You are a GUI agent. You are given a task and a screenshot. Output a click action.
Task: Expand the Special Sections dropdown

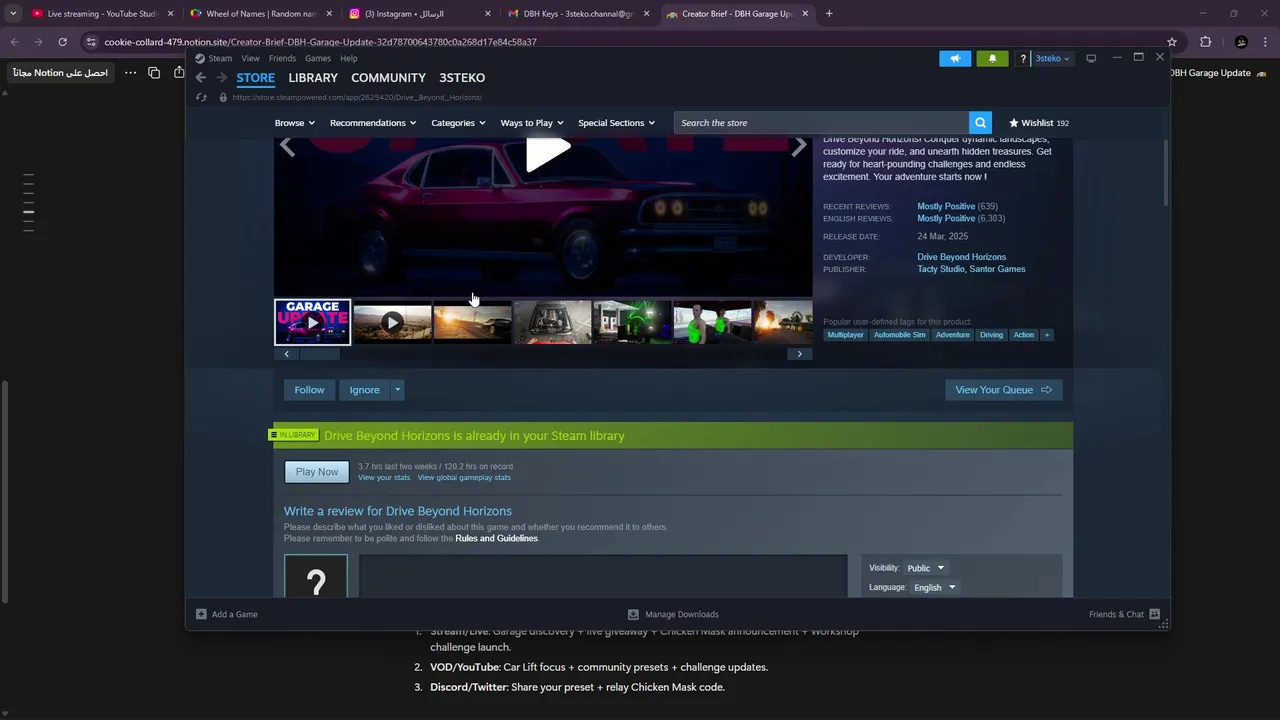point(617,123)
